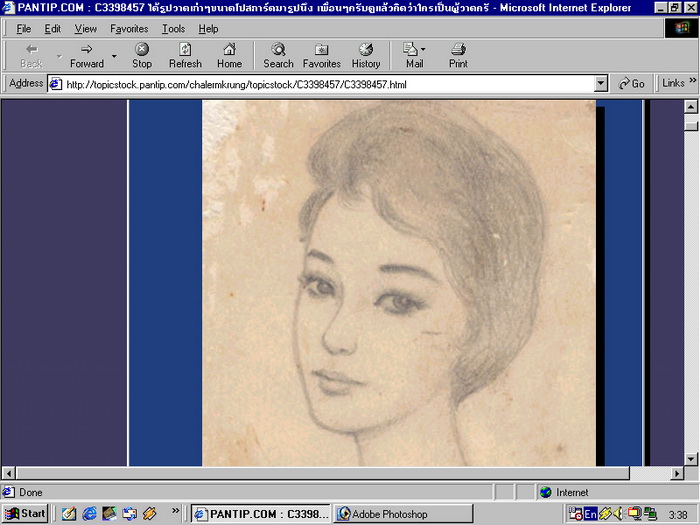Click the vertical scrollbar down arrow
The image size is (700, 525).
point(691,459)
